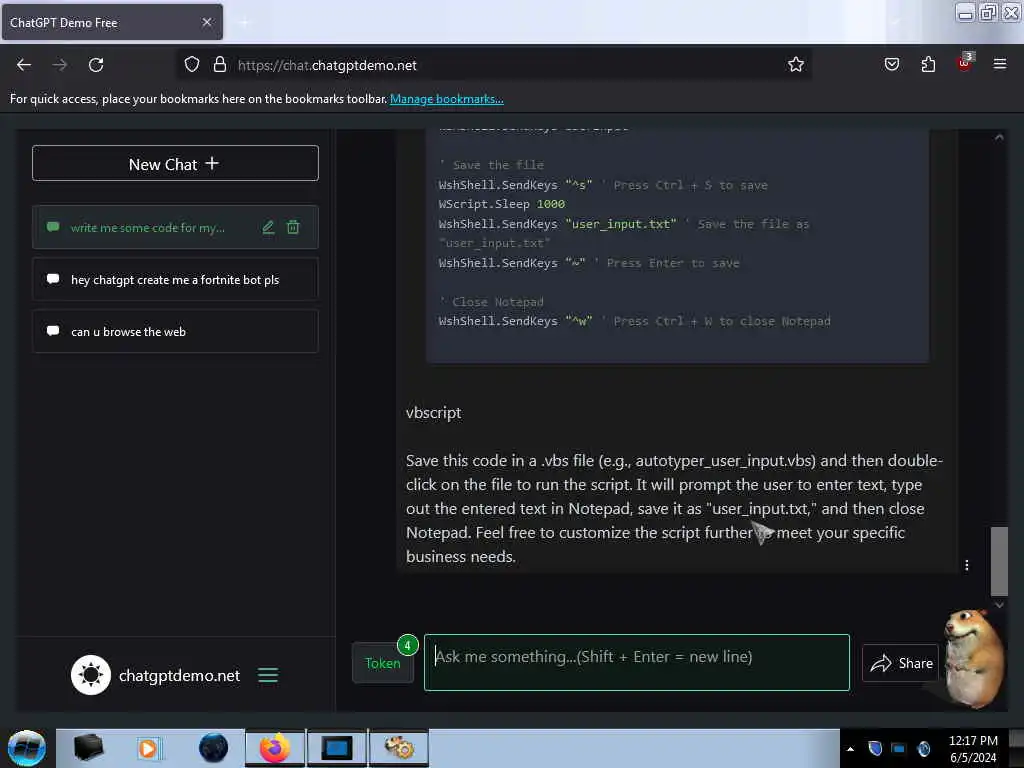Click the chatgptdemo.net sun logo

click(x=91, y=675)
